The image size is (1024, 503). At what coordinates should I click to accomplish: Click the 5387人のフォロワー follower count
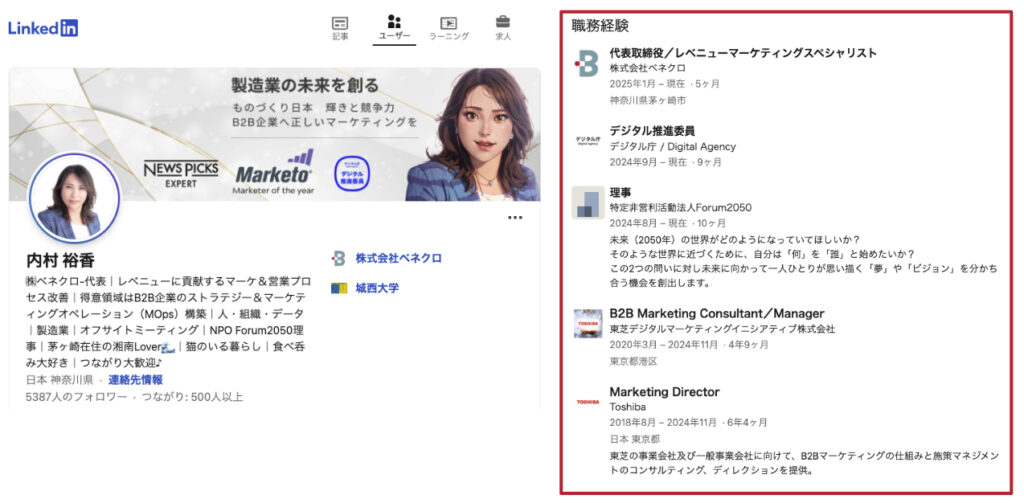pyautogui.click(x=76, y=397)
